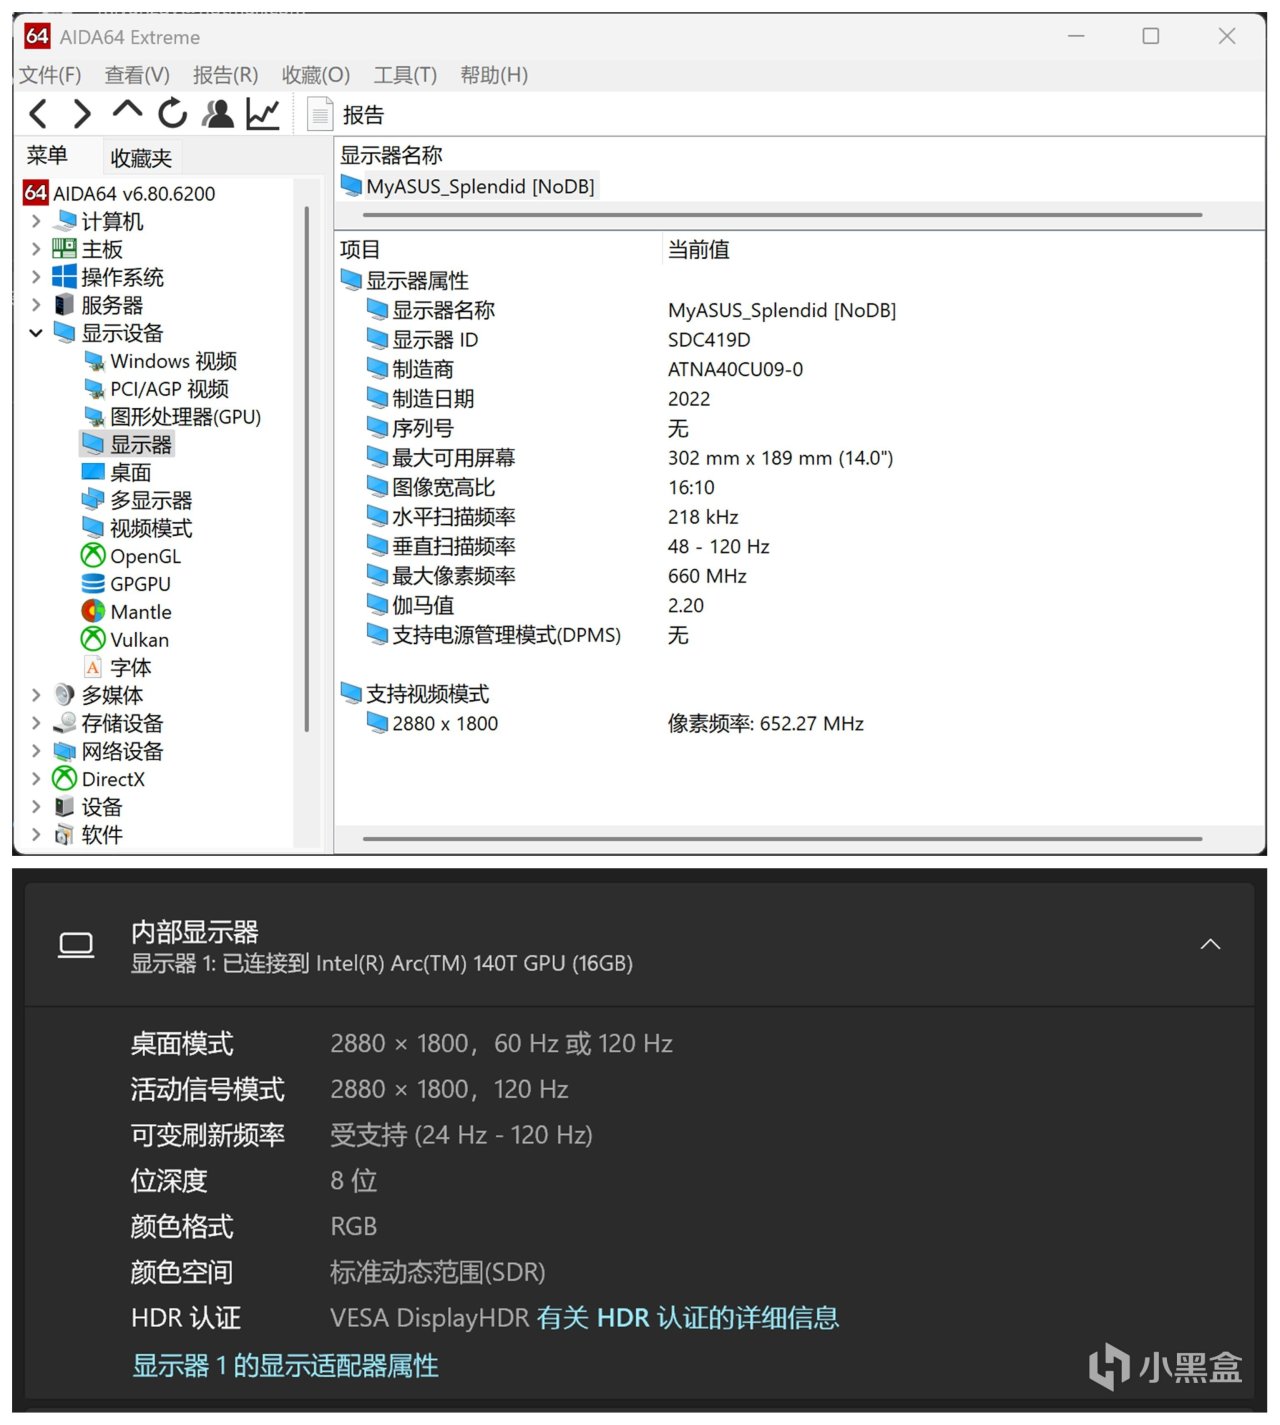
Task: Expand the 服务器 tree node
Action: (36, 305)
